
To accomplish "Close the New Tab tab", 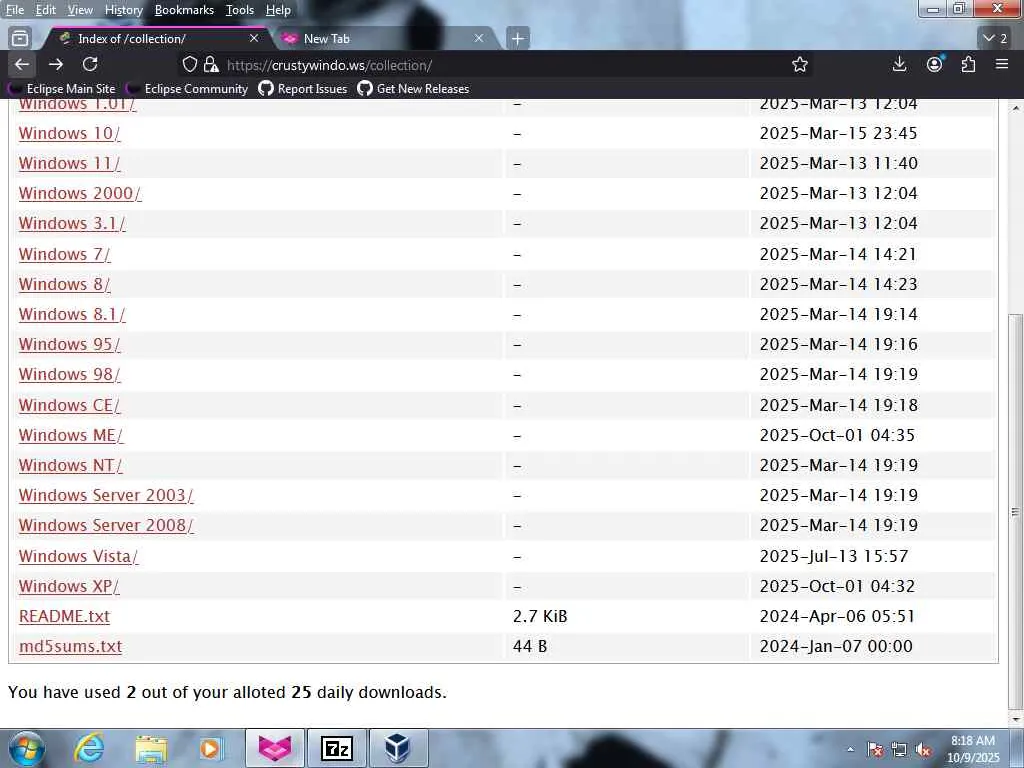I will click(479, 39).
